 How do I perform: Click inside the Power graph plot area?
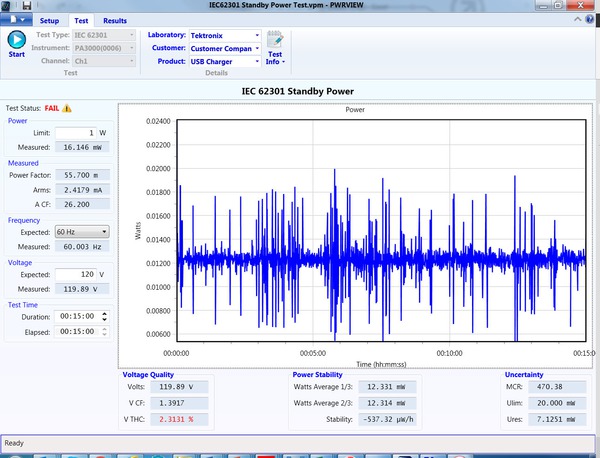[x=380, y=230]
